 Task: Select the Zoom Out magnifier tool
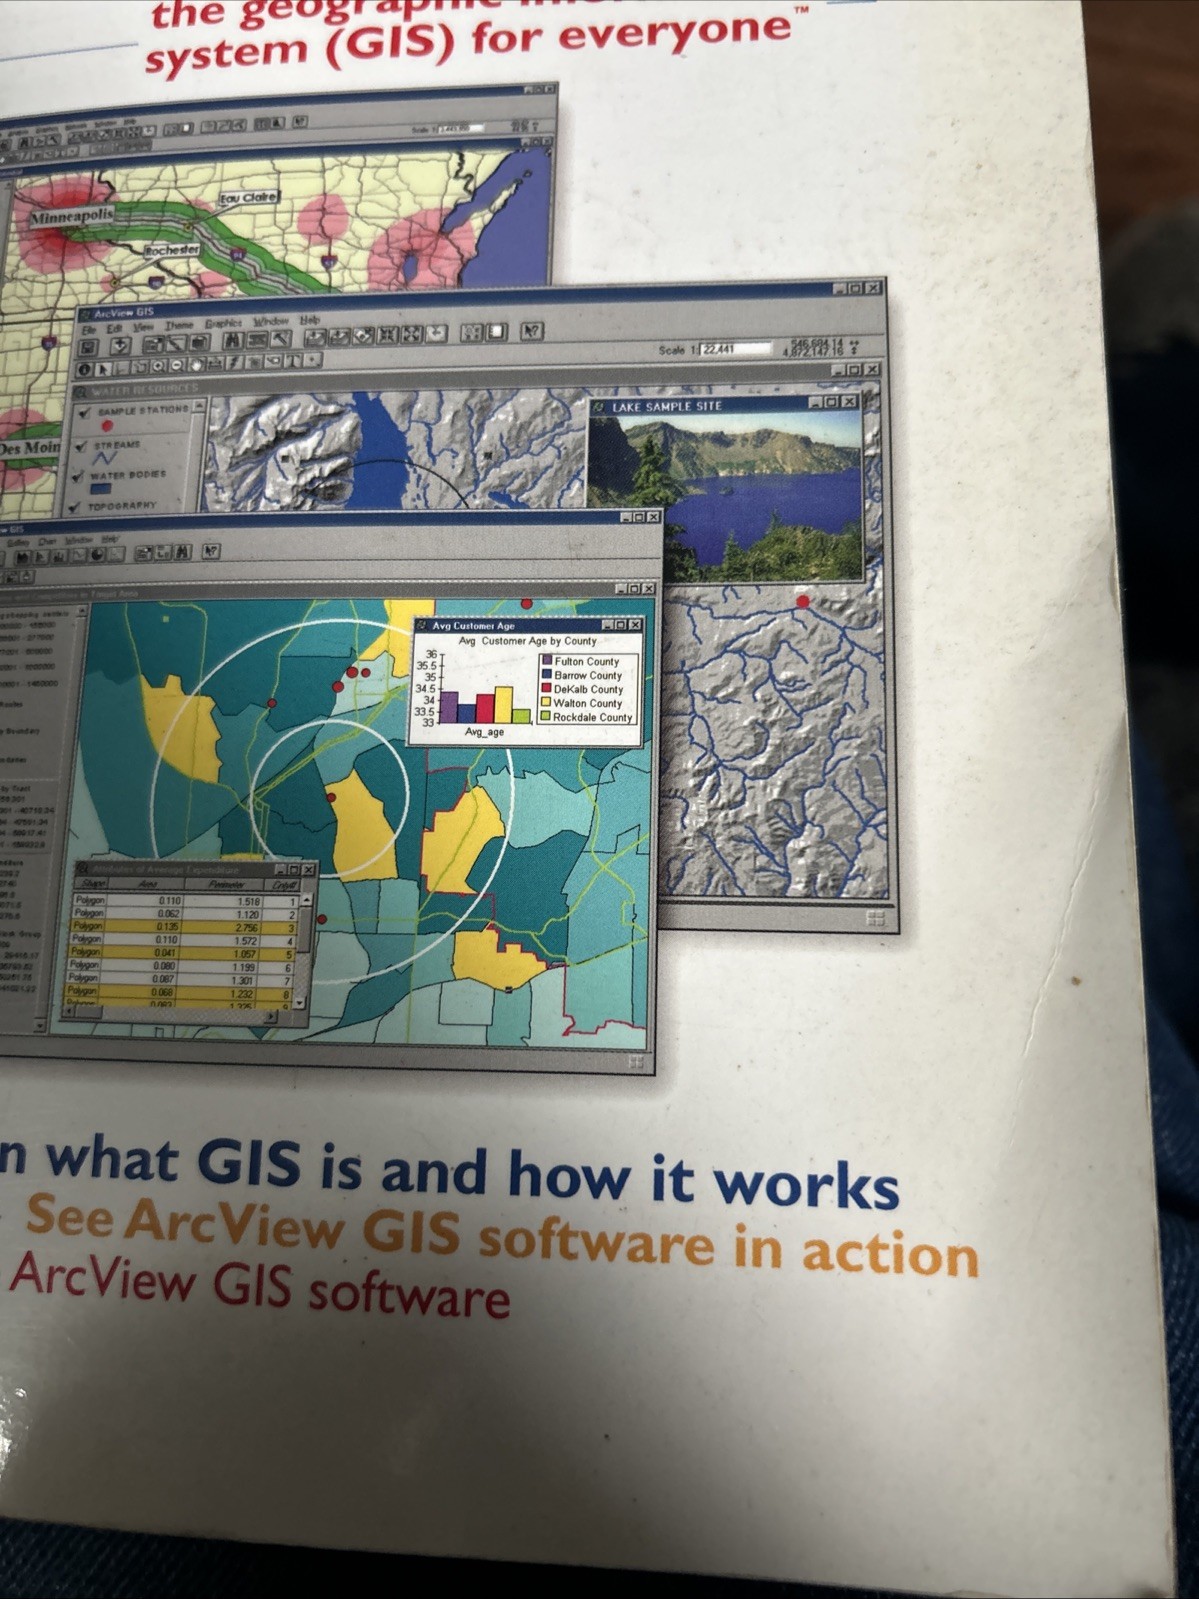tap(178, 366)
